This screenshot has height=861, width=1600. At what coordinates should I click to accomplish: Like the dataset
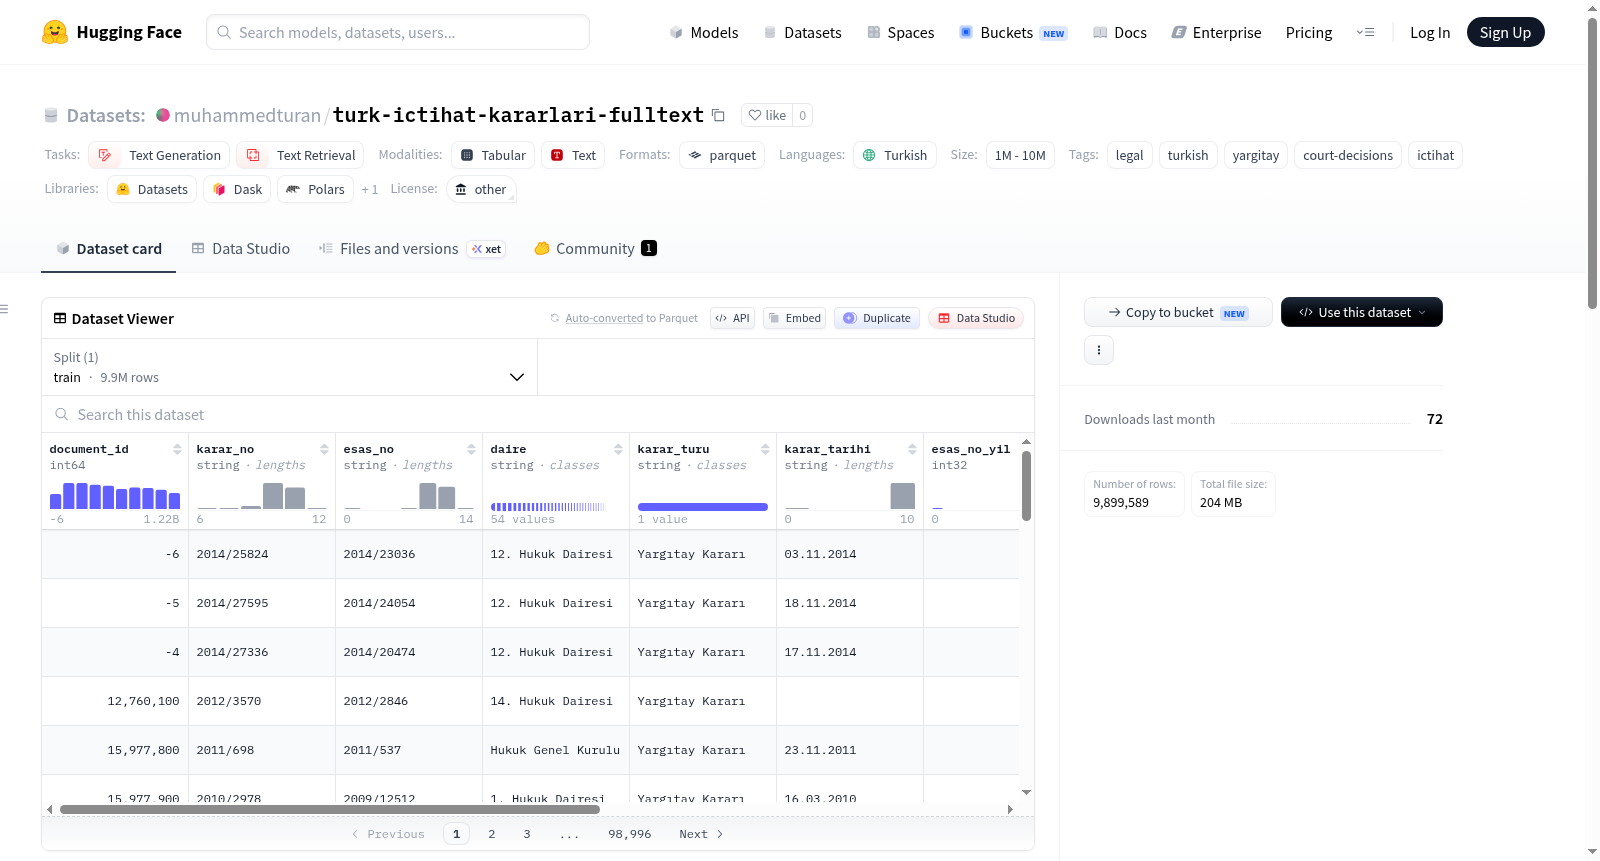point(767,115)
